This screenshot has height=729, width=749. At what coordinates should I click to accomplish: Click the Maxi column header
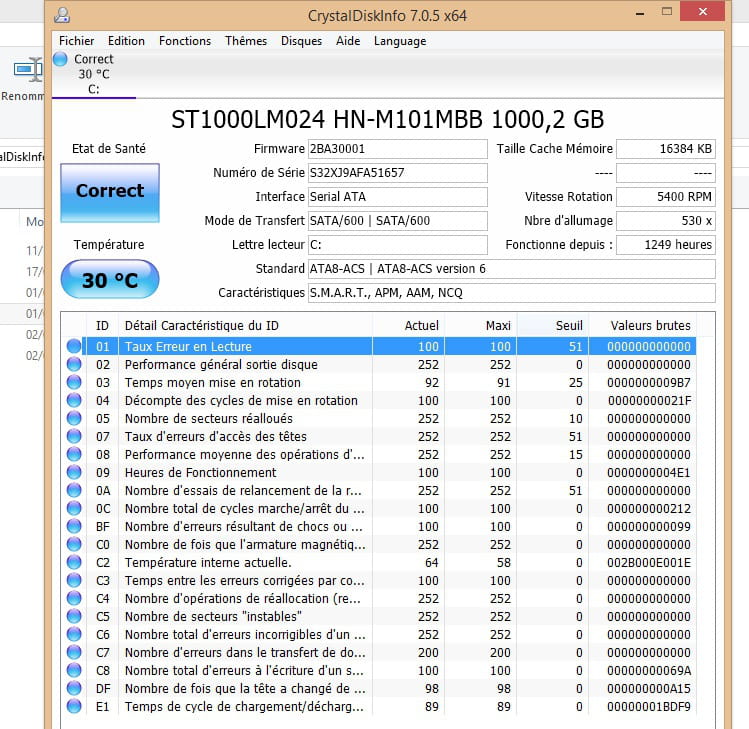point(481,326)
